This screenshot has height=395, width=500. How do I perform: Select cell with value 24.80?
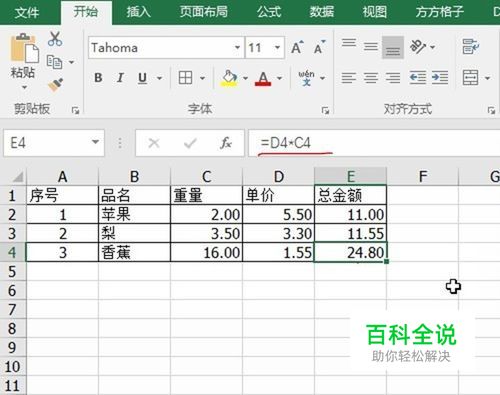350,253
